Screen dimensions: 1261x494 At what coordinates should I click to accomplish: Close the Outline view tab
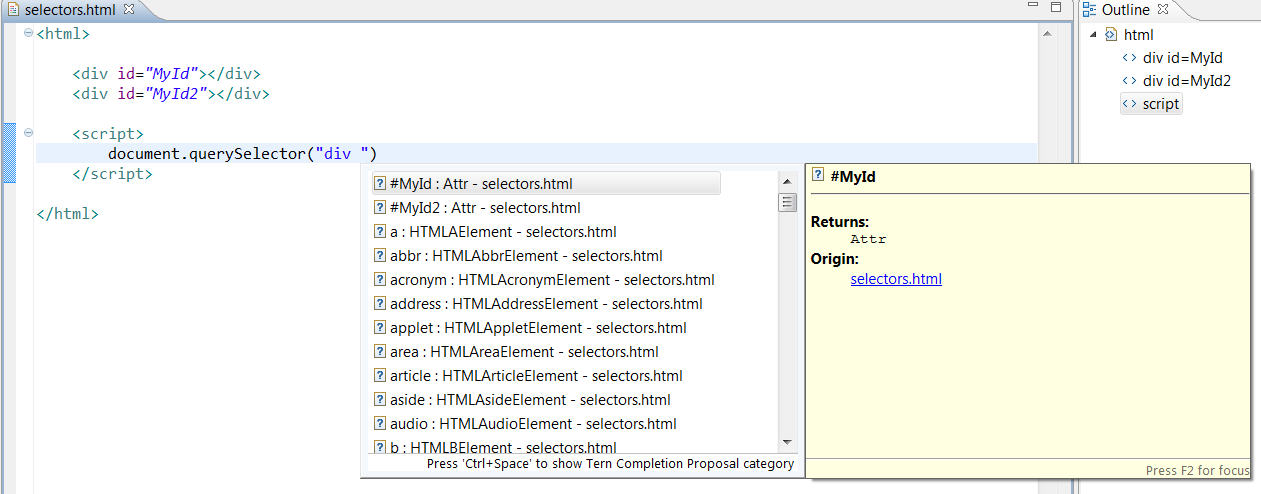coord(1162,9)
